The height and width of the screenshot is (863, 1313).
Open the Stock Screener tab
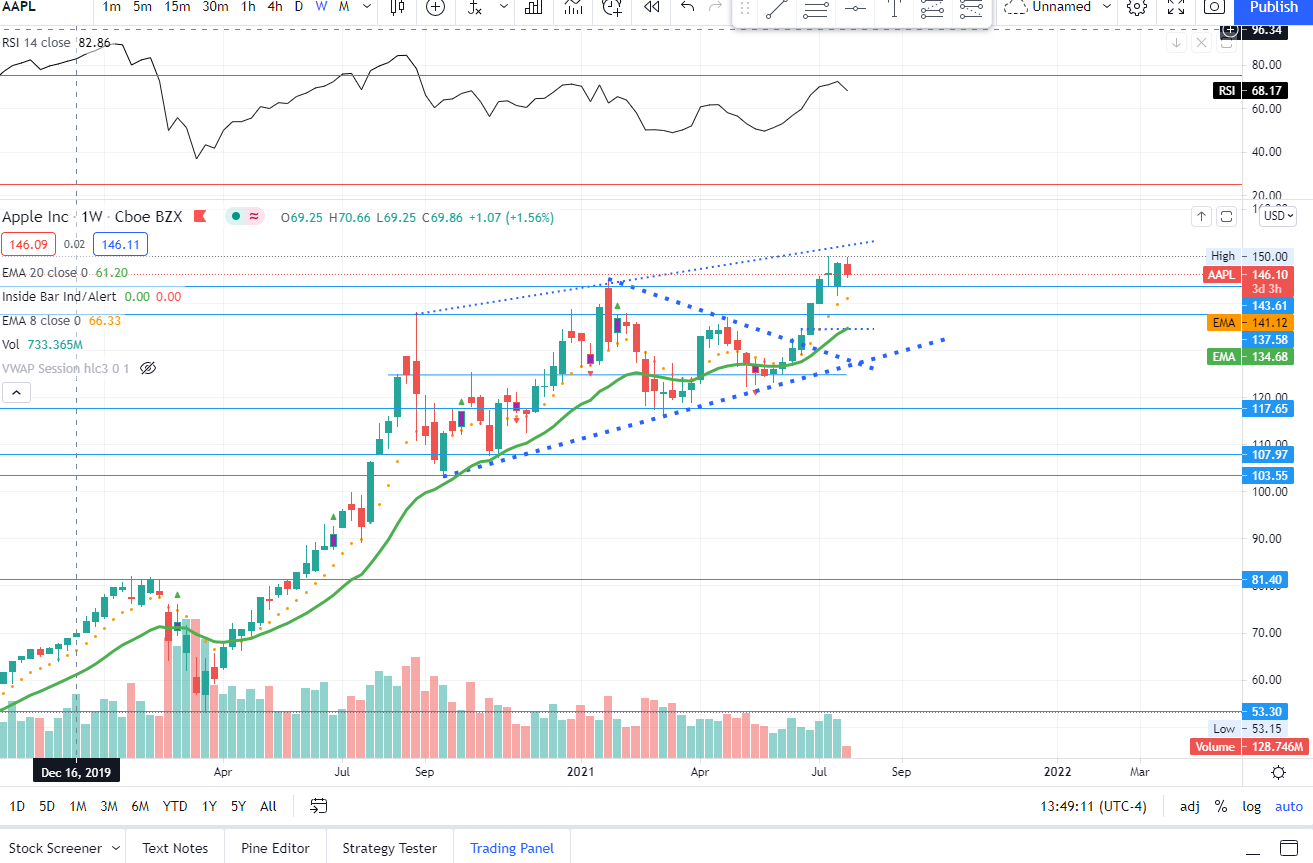pos(55,848)
